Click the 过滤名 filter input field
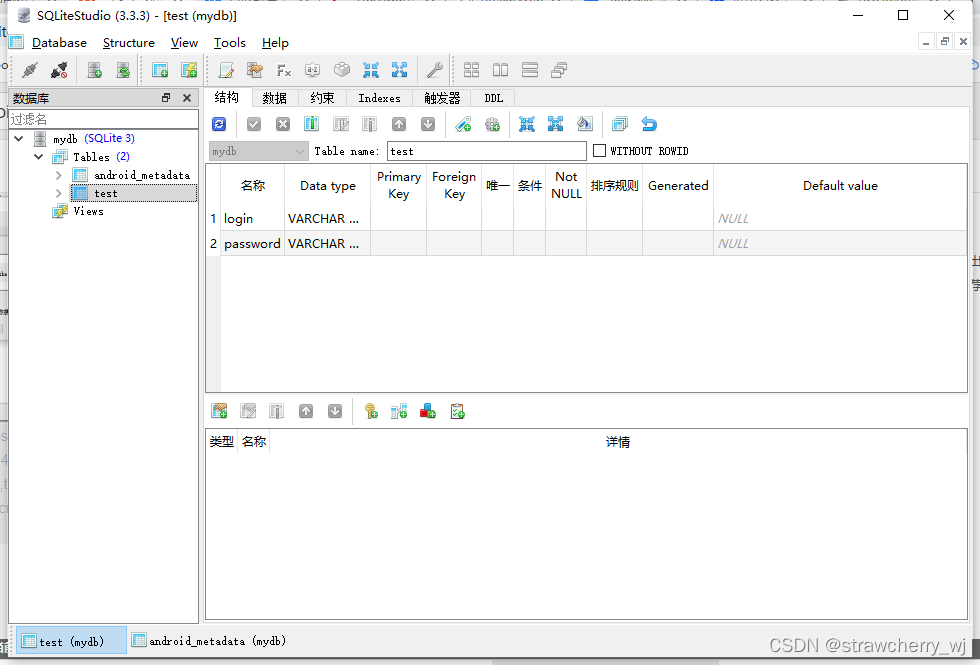 104,119
